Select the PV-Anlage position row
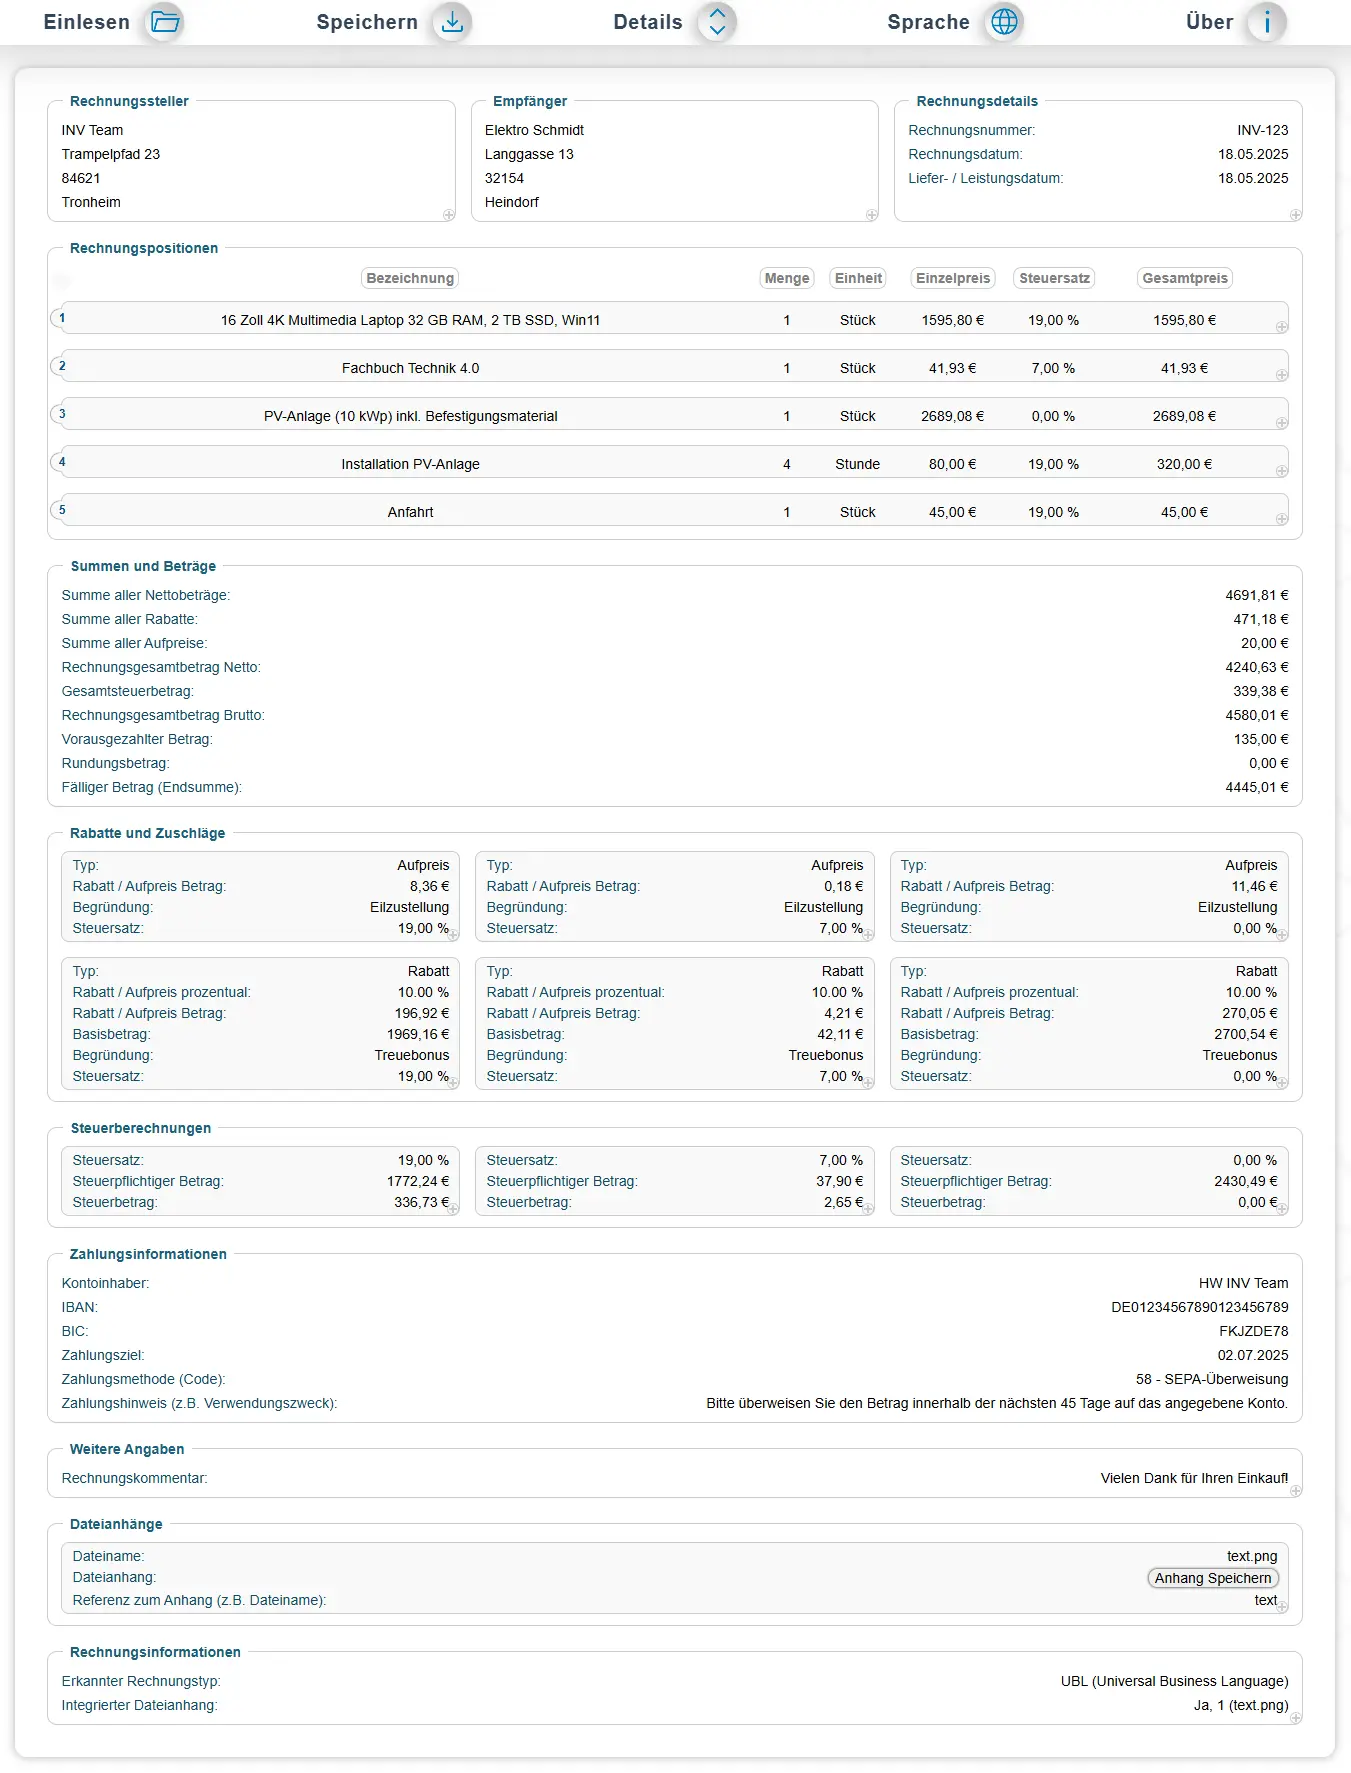The height and width of the screenshot is (1773, 1351). [410, 416]
